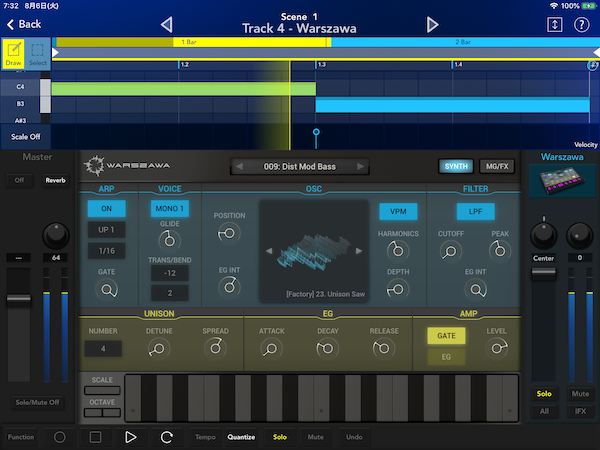Toggle the loop circular arrow
600x450 pixels.
pyautogui.click(x=166, y=437)
